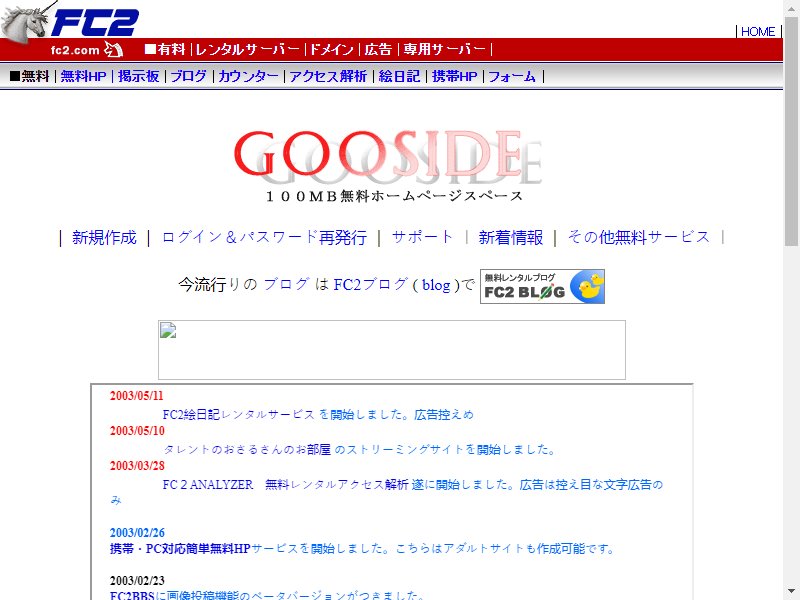Screen dimensions: 800x600
Task: Click the 2003/05/11 date text
Action: point(137,396)
